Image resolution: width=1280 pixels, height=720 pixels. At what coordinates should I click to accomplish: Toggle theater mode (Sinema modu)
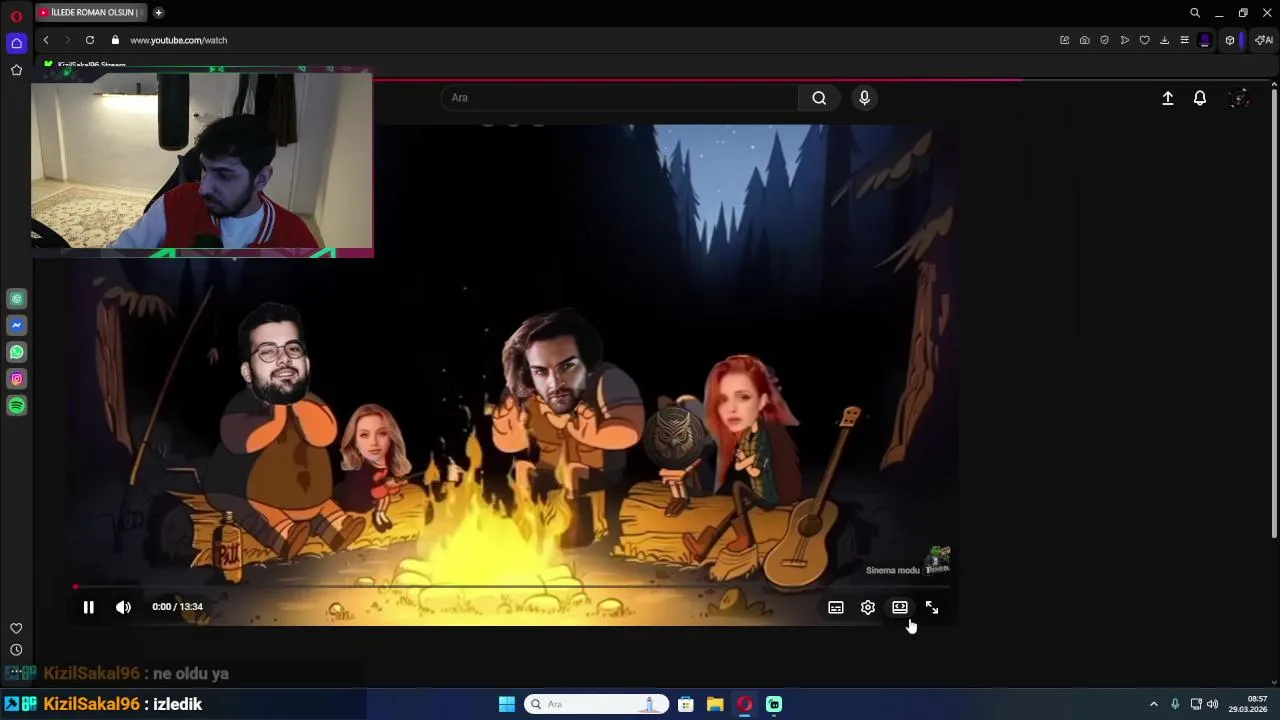[900, 607]
